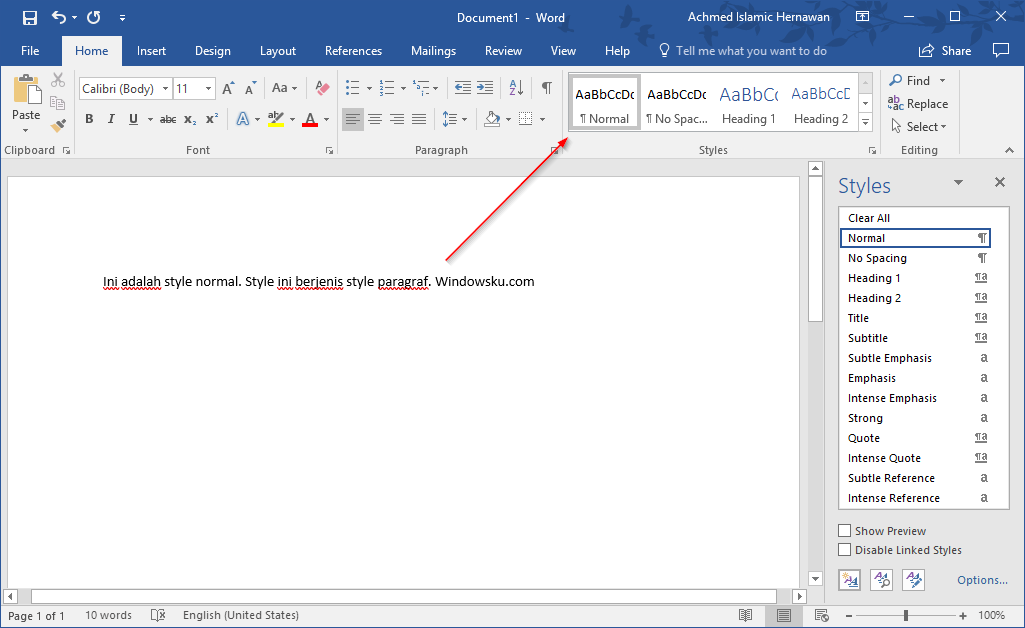Click the Redo/Repeat icon
The image size is (1025, 628).
pyautogui.click(x=93, y=18)
